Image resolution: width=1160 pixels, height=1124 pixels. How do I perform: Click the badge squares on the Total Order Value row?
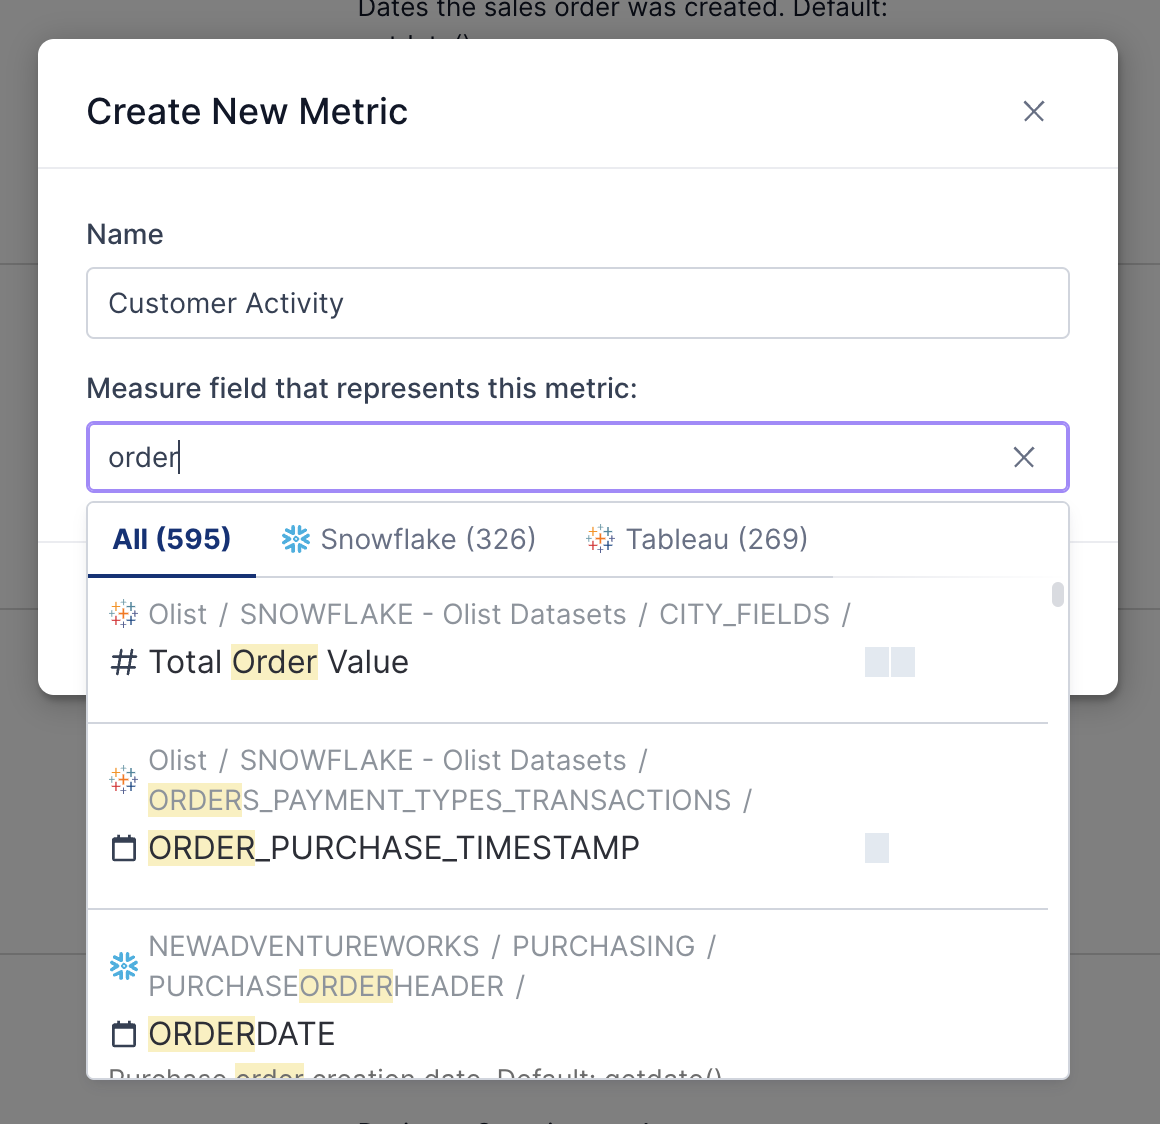(x=889, y=662)
